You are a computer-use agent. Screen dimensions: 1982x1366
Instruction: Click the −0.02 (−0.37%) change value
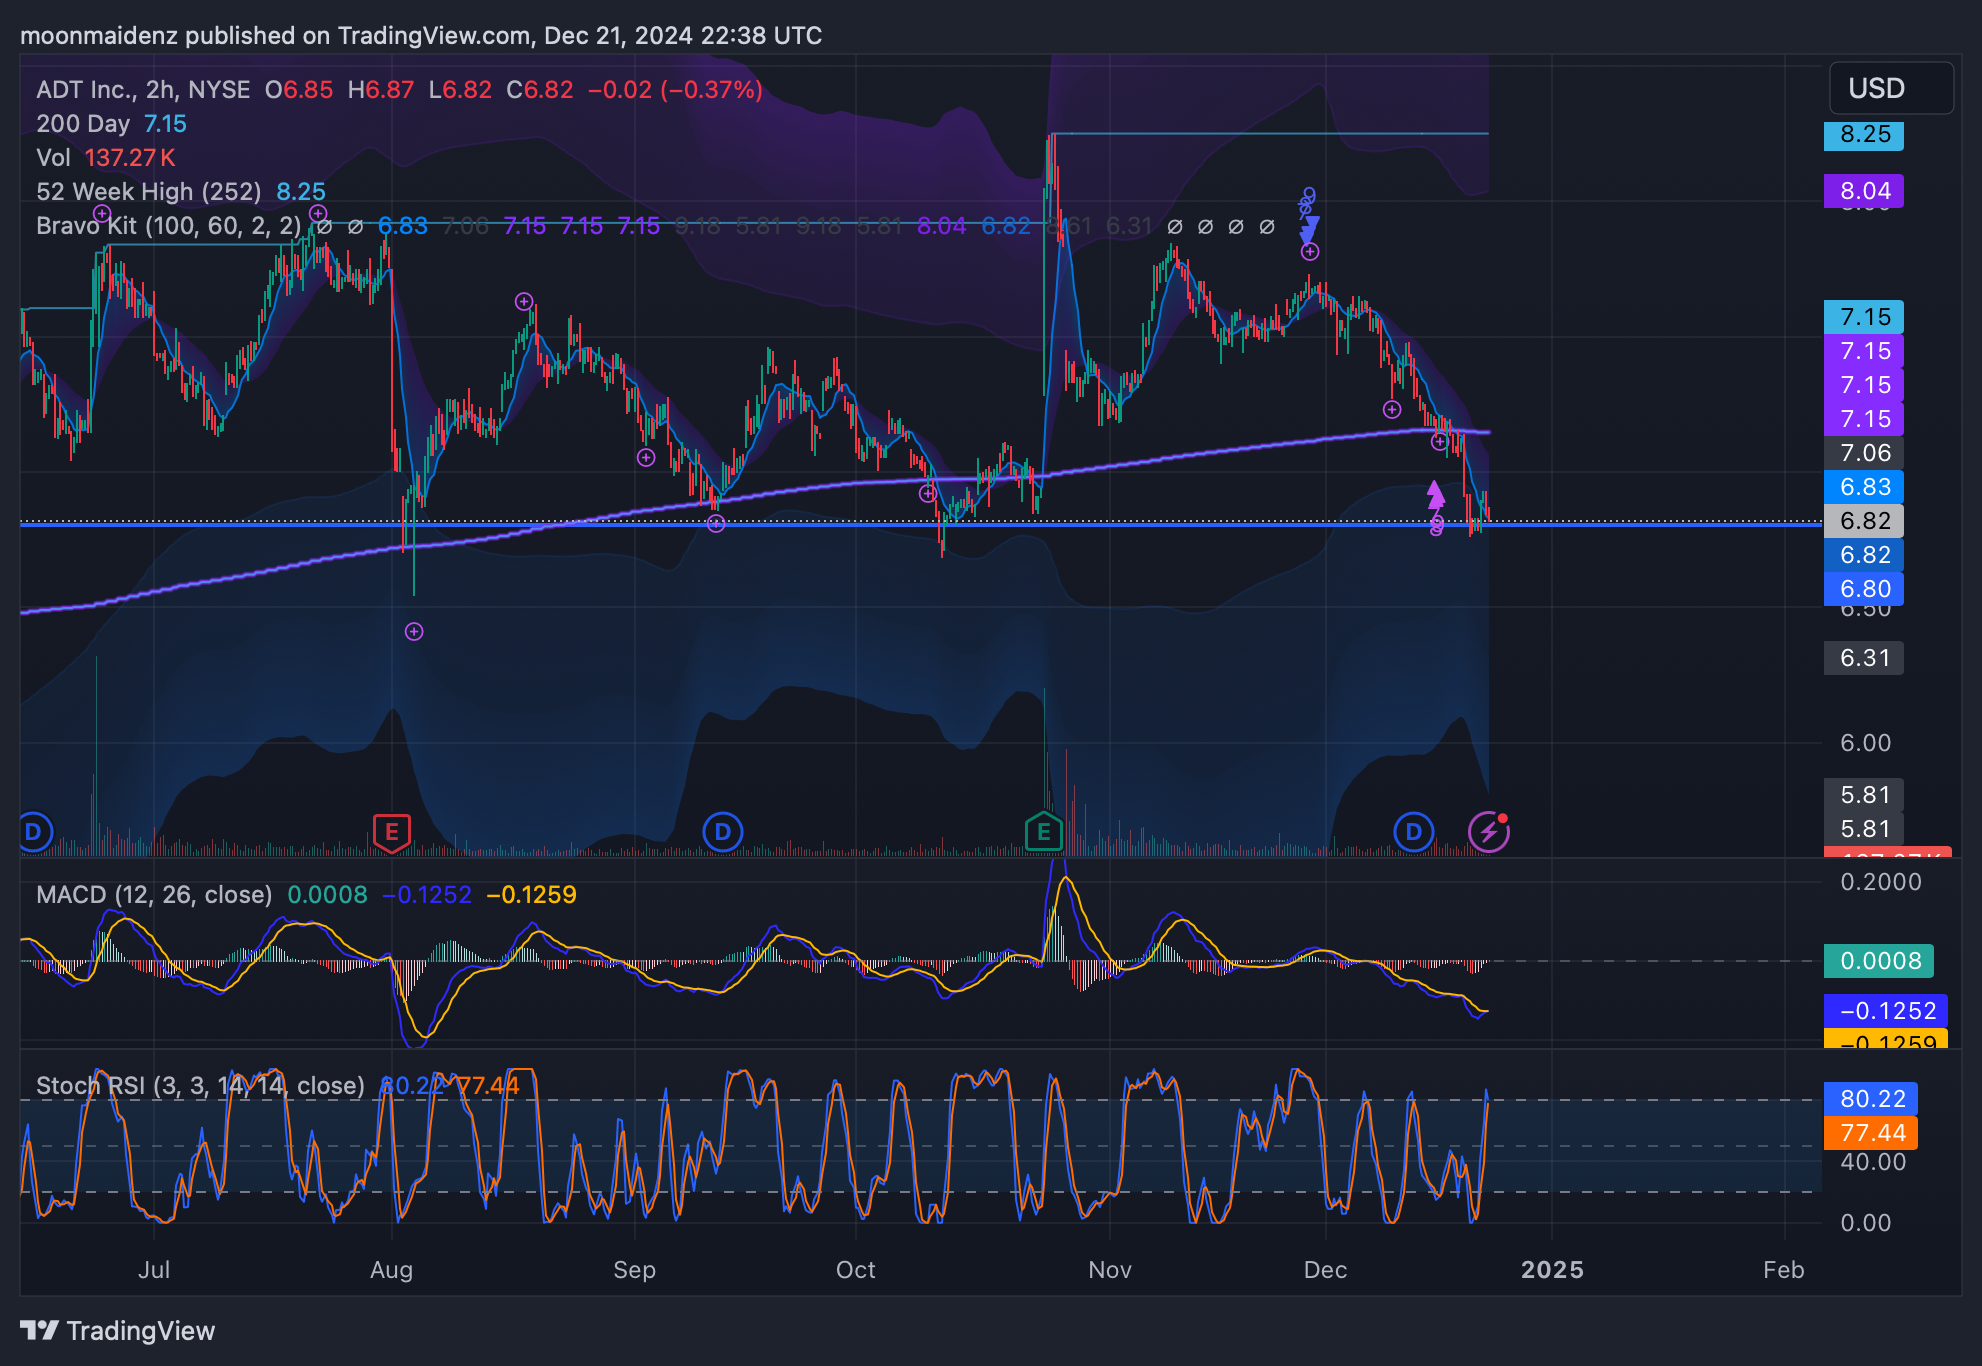point(675,90)
